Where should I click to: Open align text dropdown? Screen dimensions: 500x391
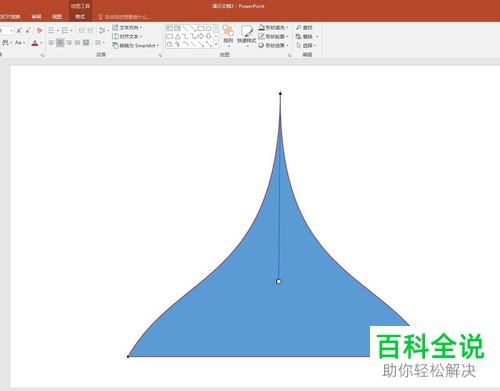click(x=127, y=36)
